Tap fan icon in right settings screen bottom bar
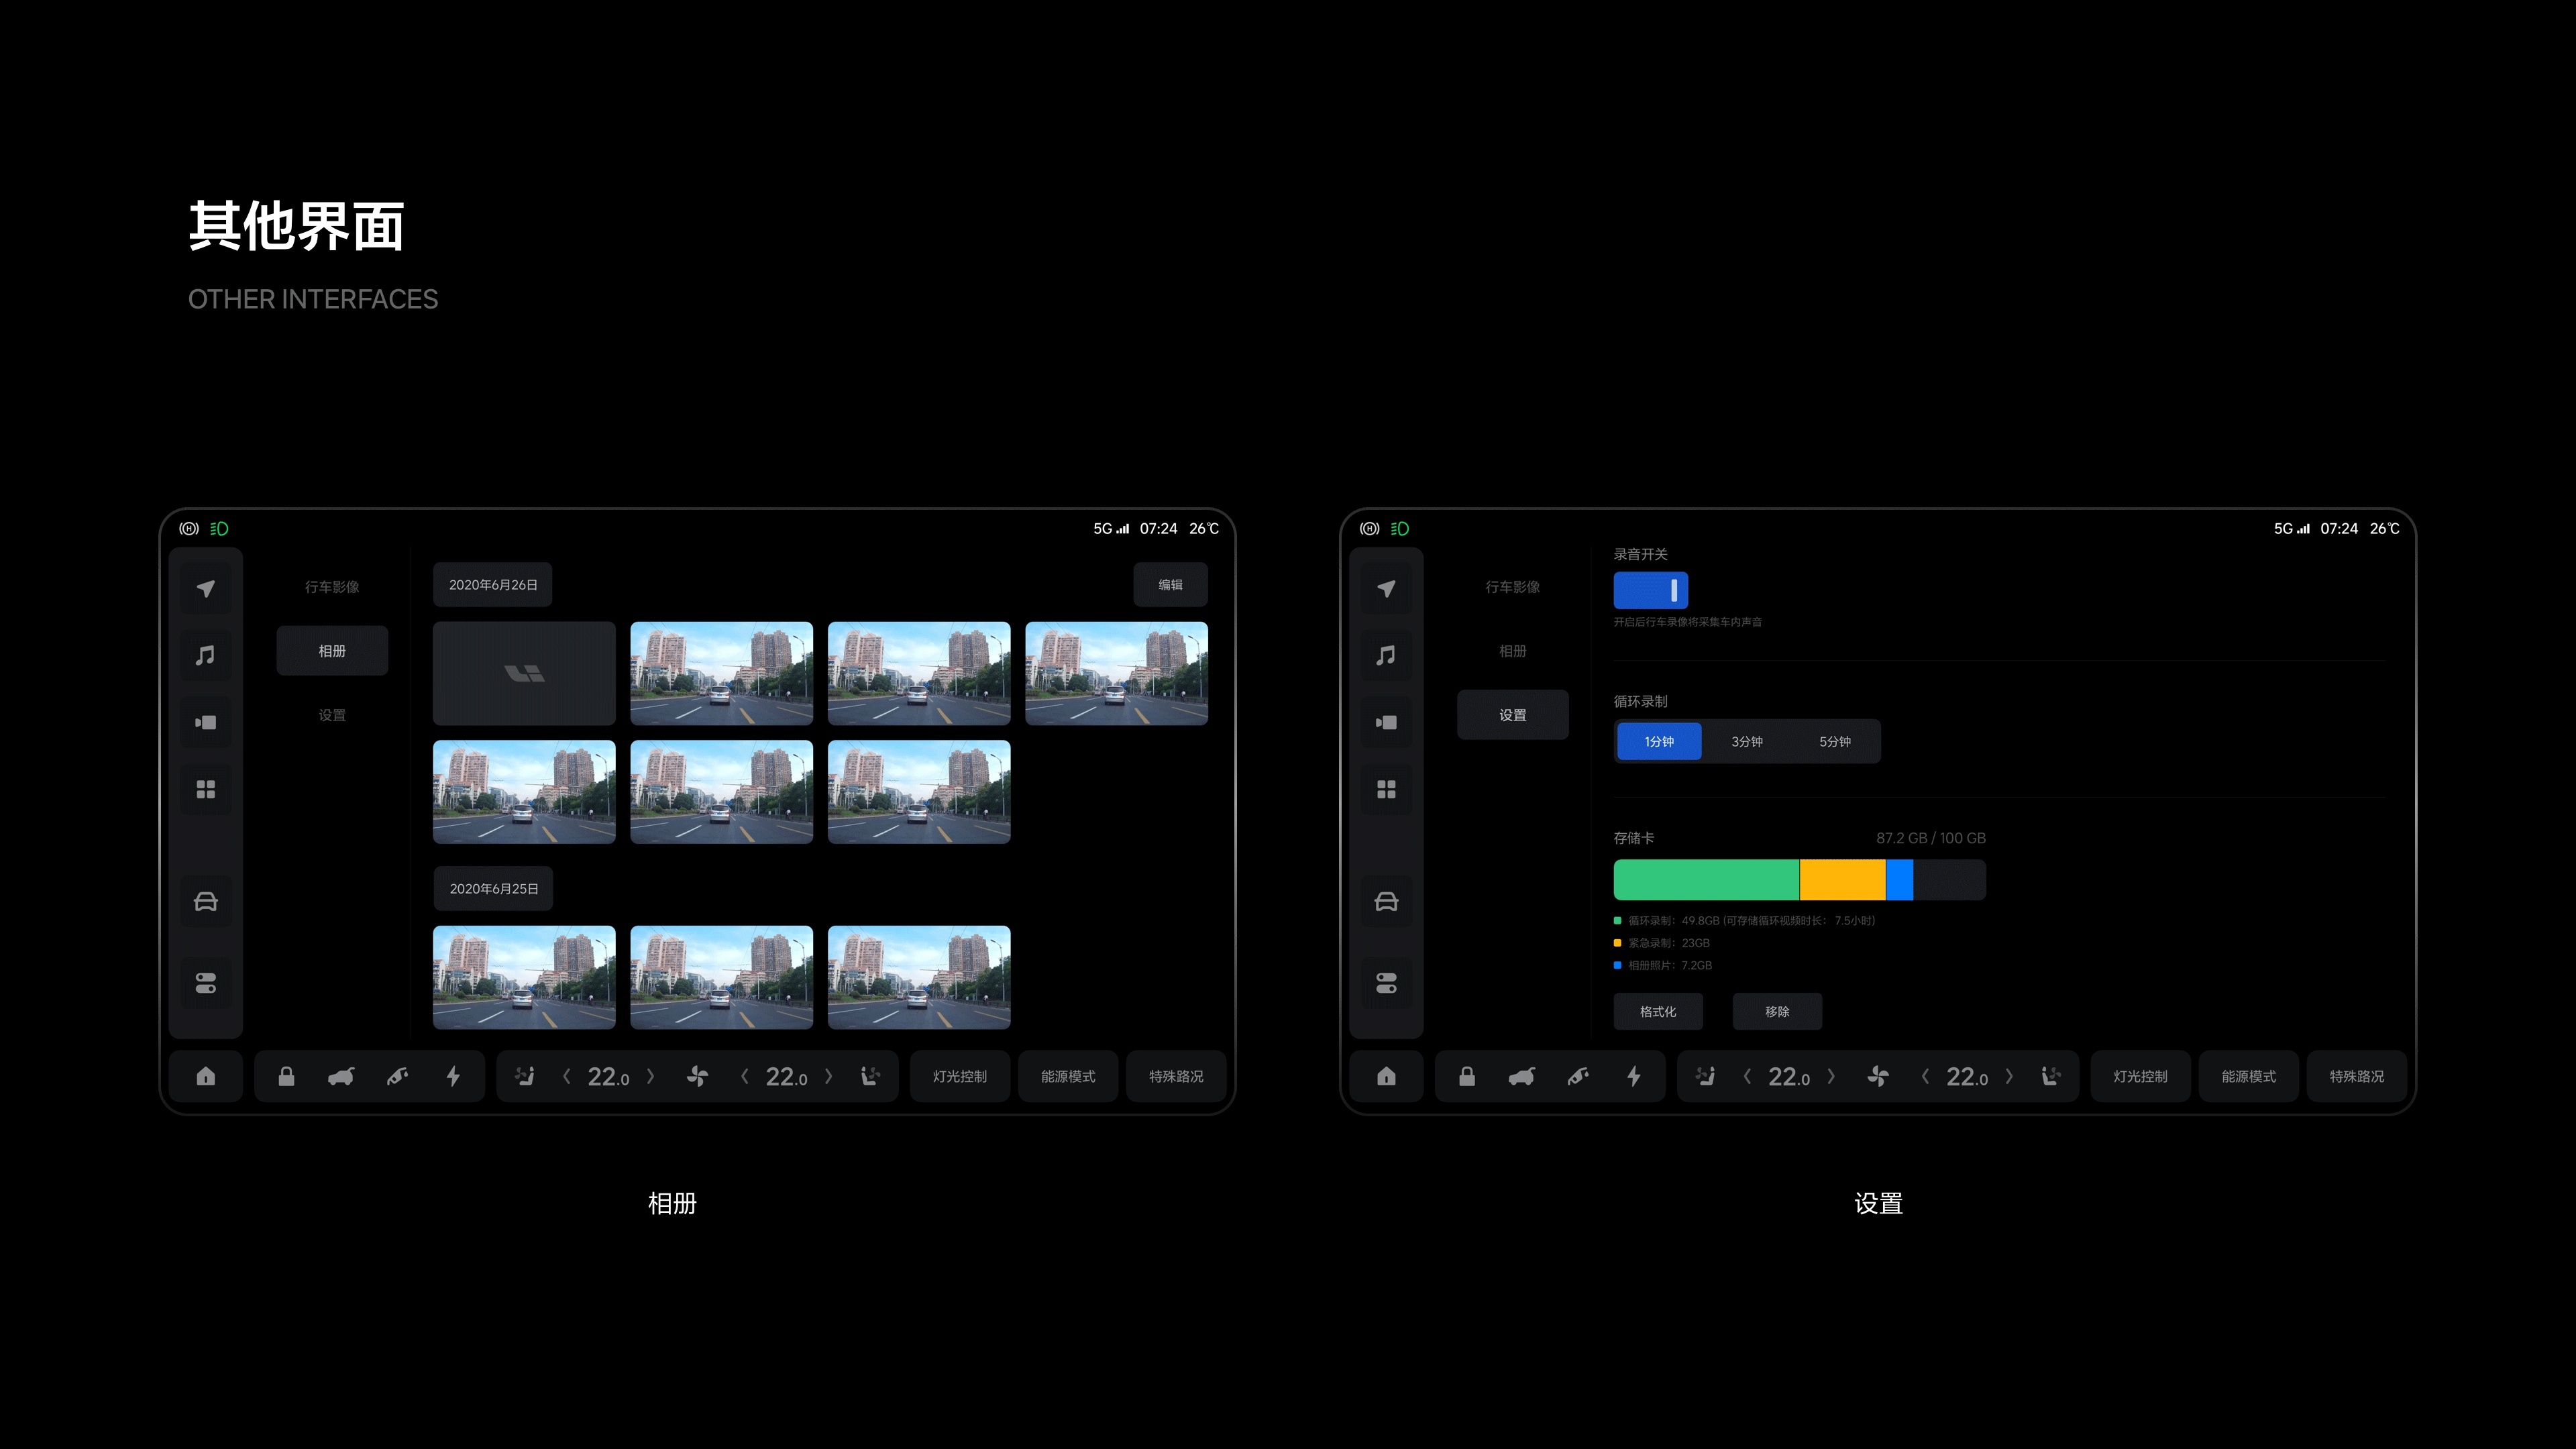The width and height of the screenshot is (2576, 1449). pyautogui.click(x=1878, y=1077)
